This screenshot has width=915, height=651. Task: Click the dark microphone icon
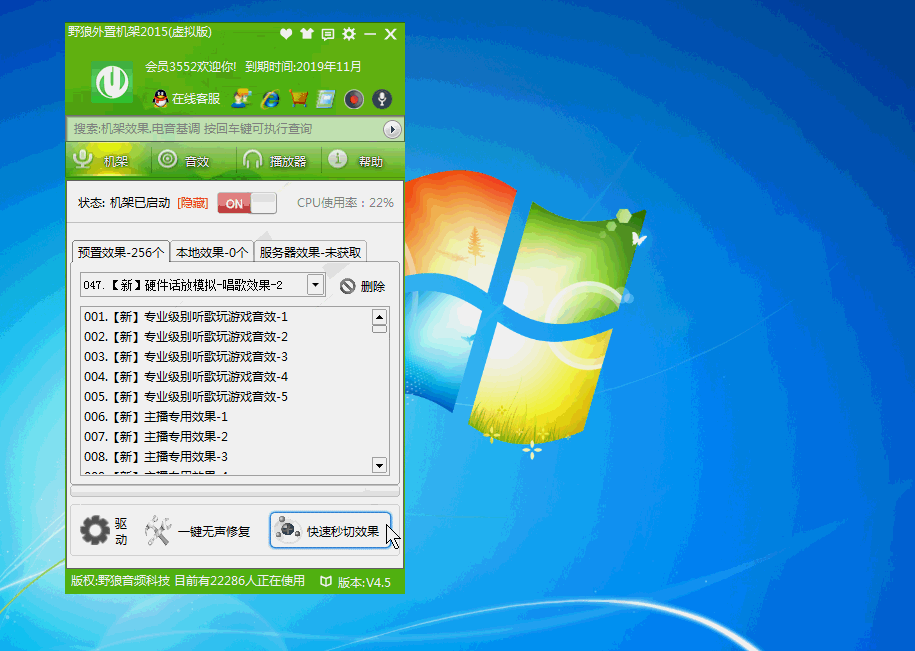(x=382, y=99)
